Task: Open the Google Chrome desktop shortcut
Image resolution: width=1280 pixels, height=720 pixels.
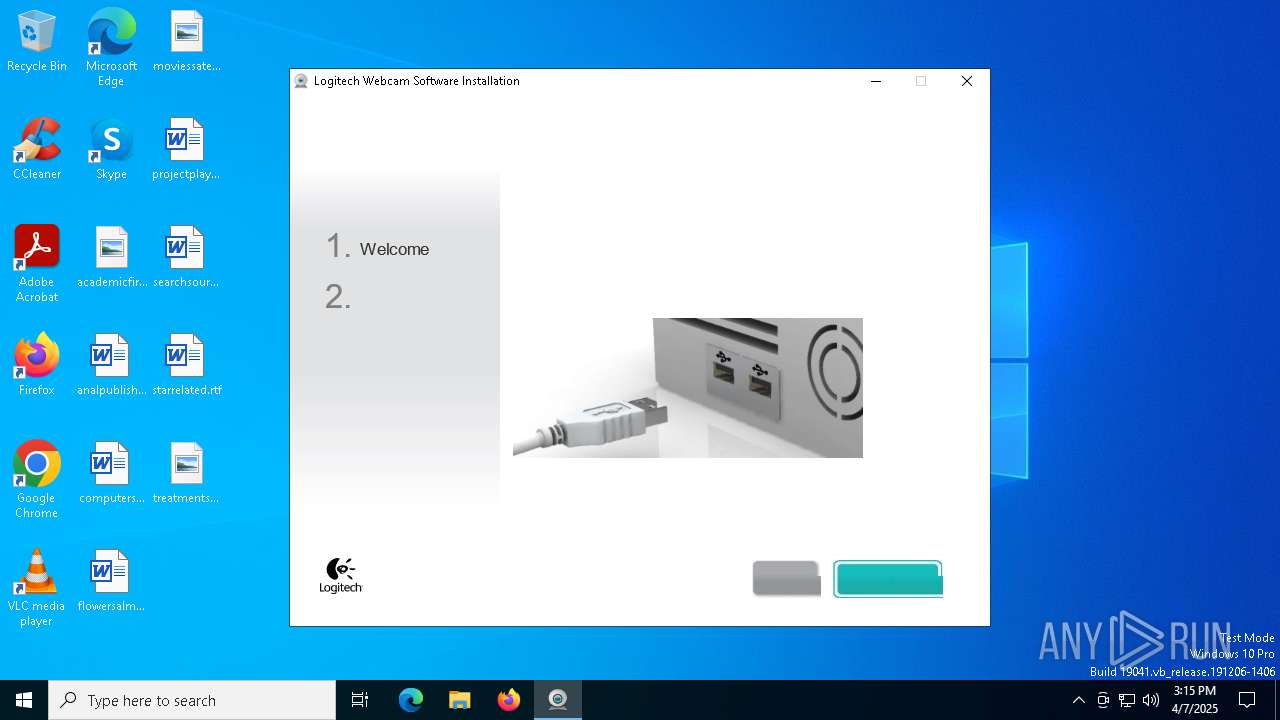Action: point(37,480)
